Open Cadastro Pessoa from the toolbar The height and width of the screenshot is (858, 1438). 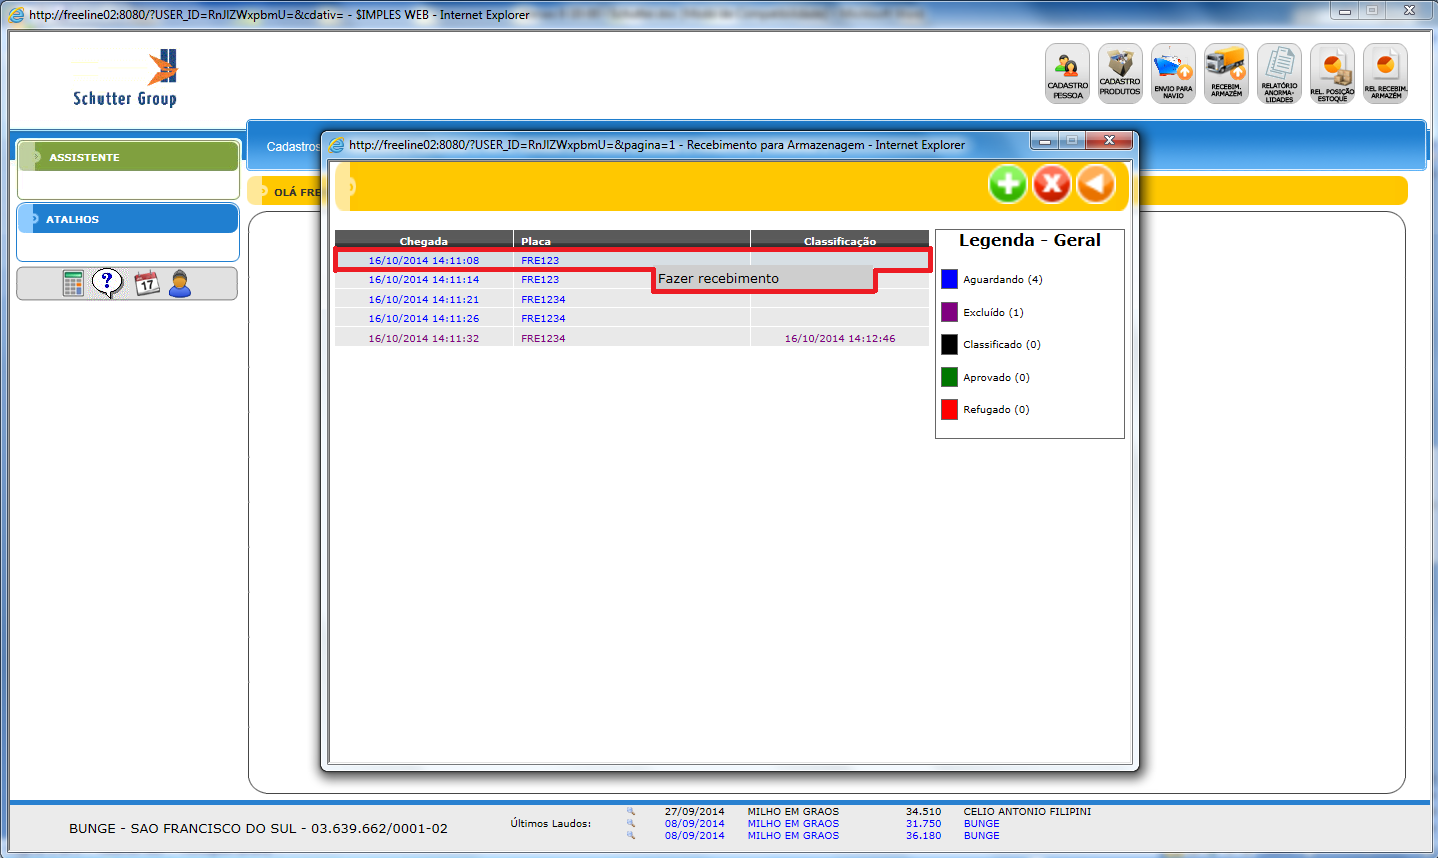1067,73
